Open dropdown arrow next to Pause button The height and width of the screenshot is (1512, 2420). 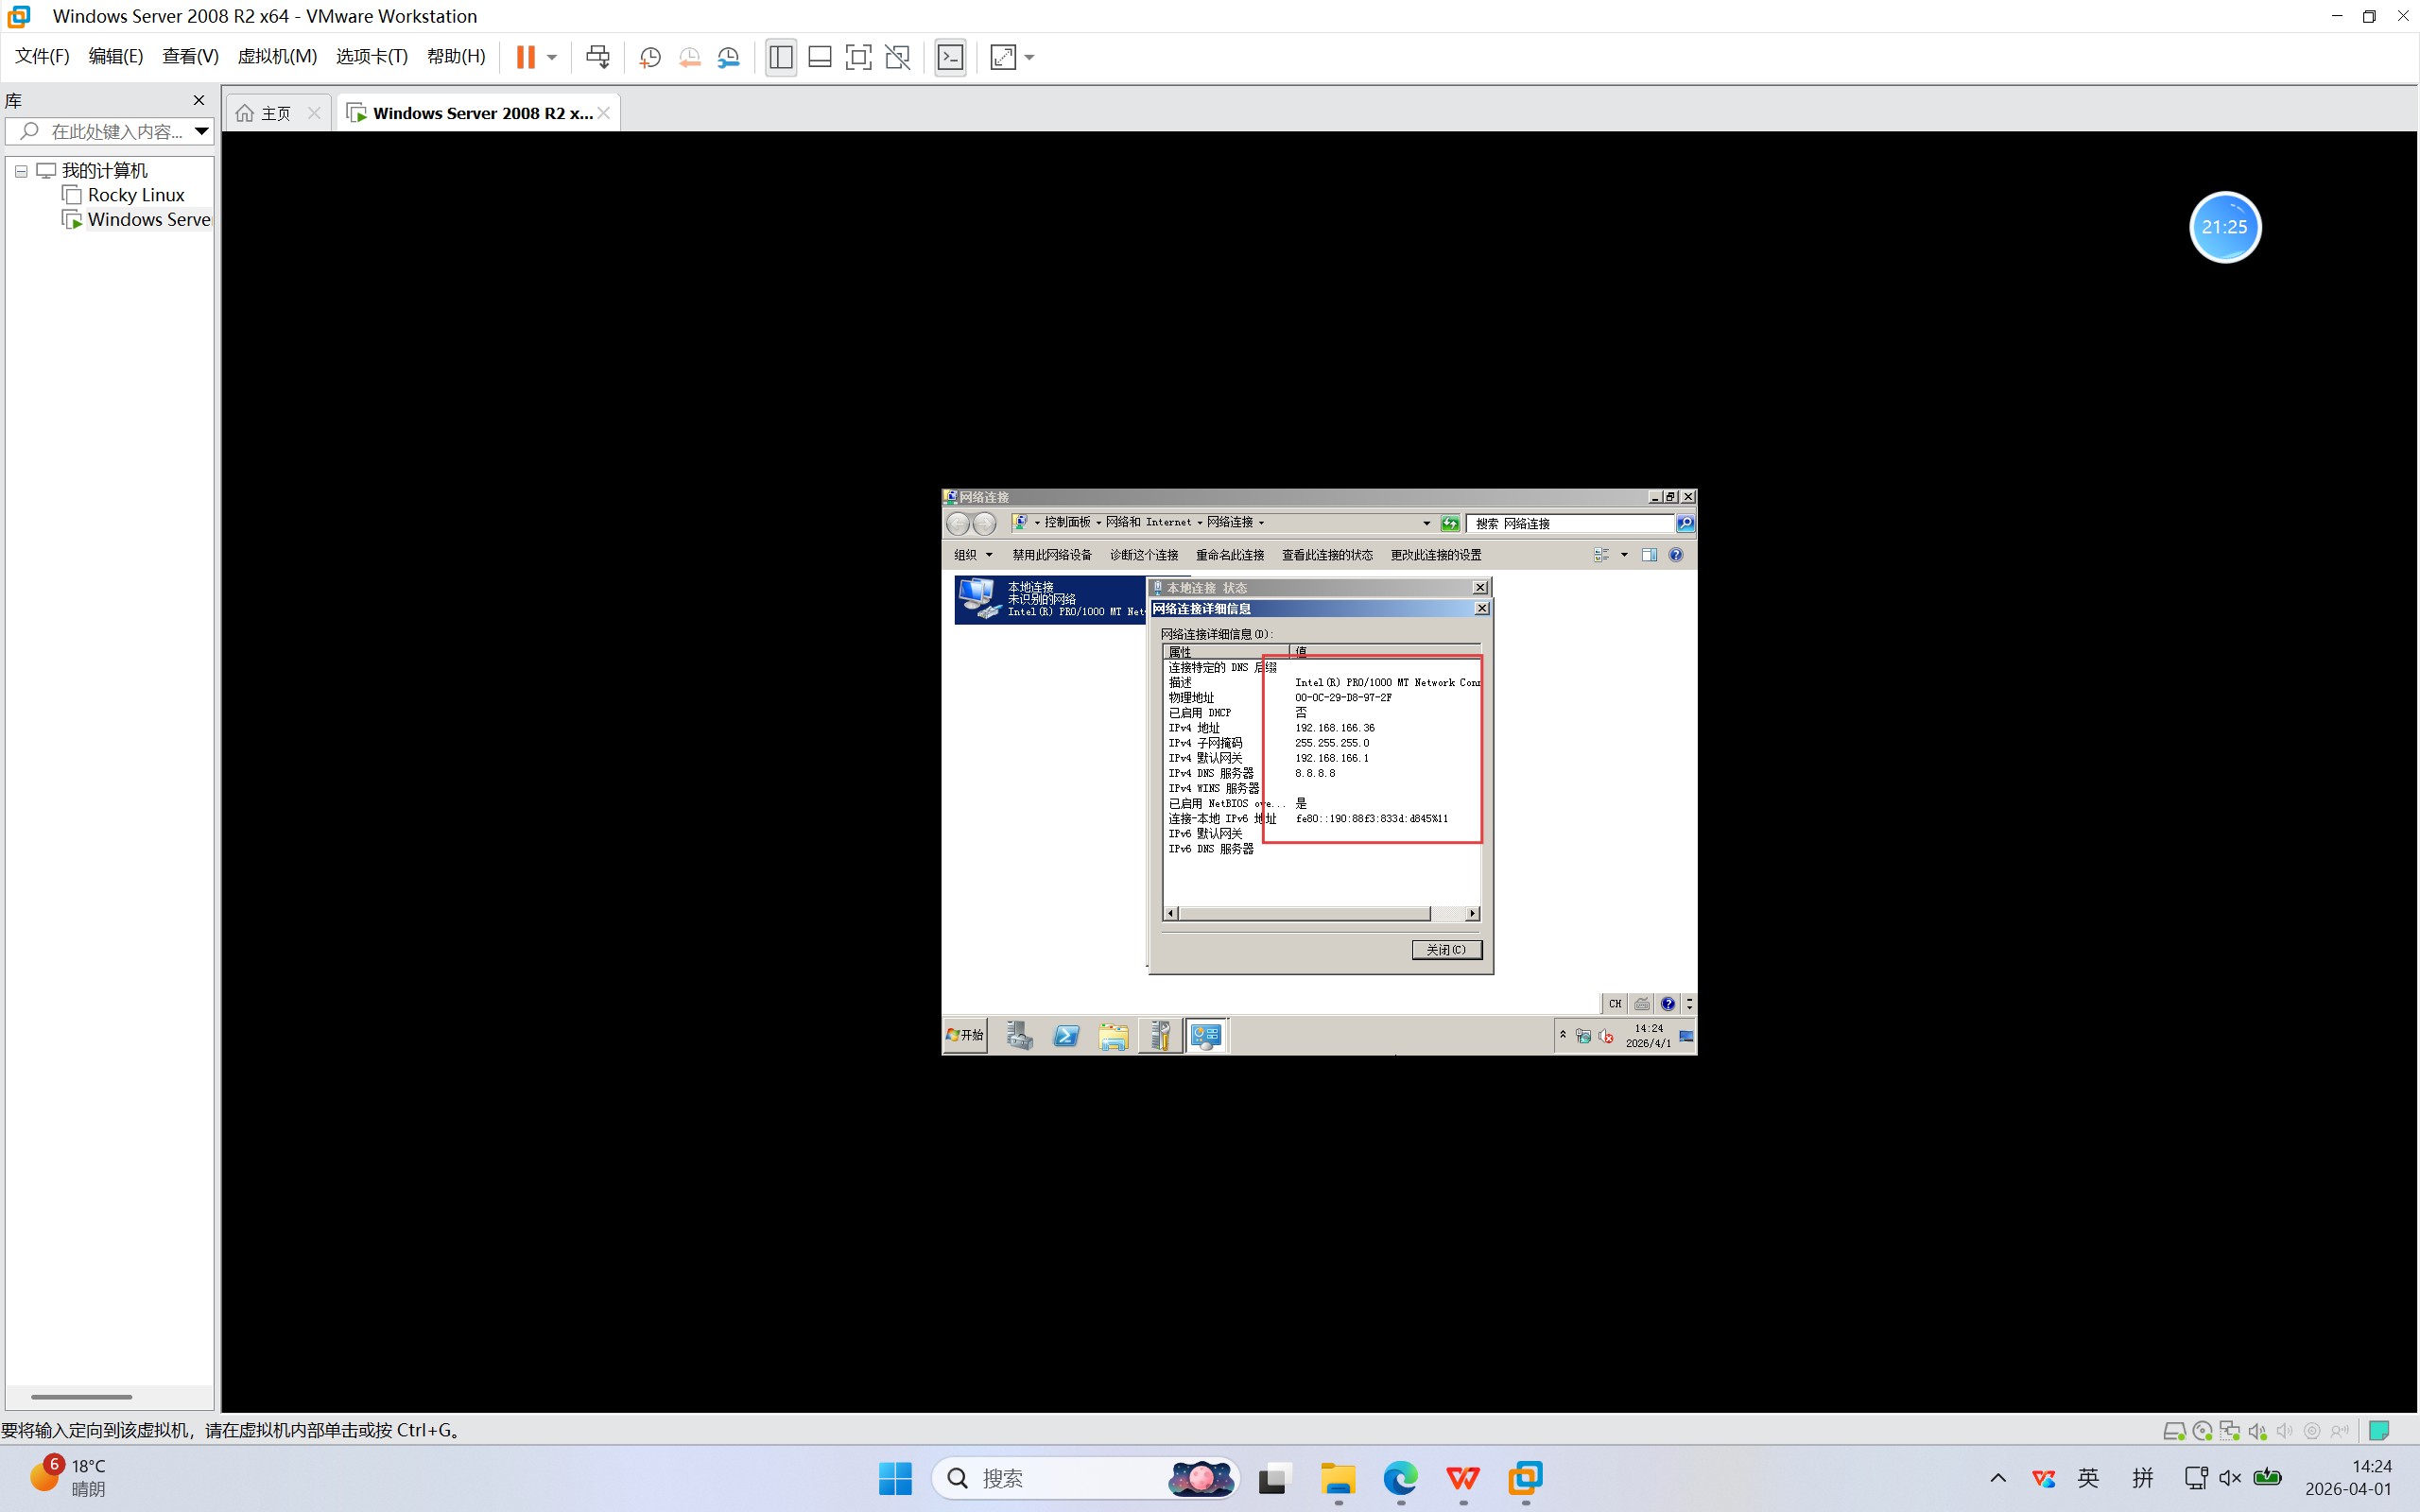coord(552,57)
